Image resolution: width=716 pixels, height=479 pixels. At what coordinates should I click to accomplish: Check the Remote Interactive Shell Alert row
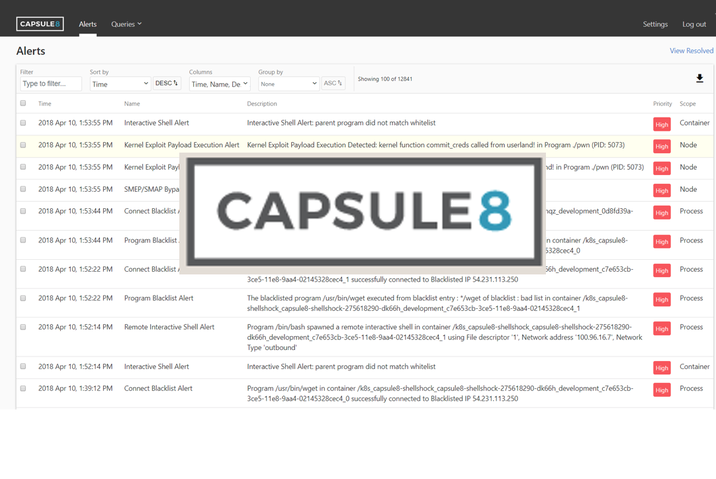click(23, 327)
